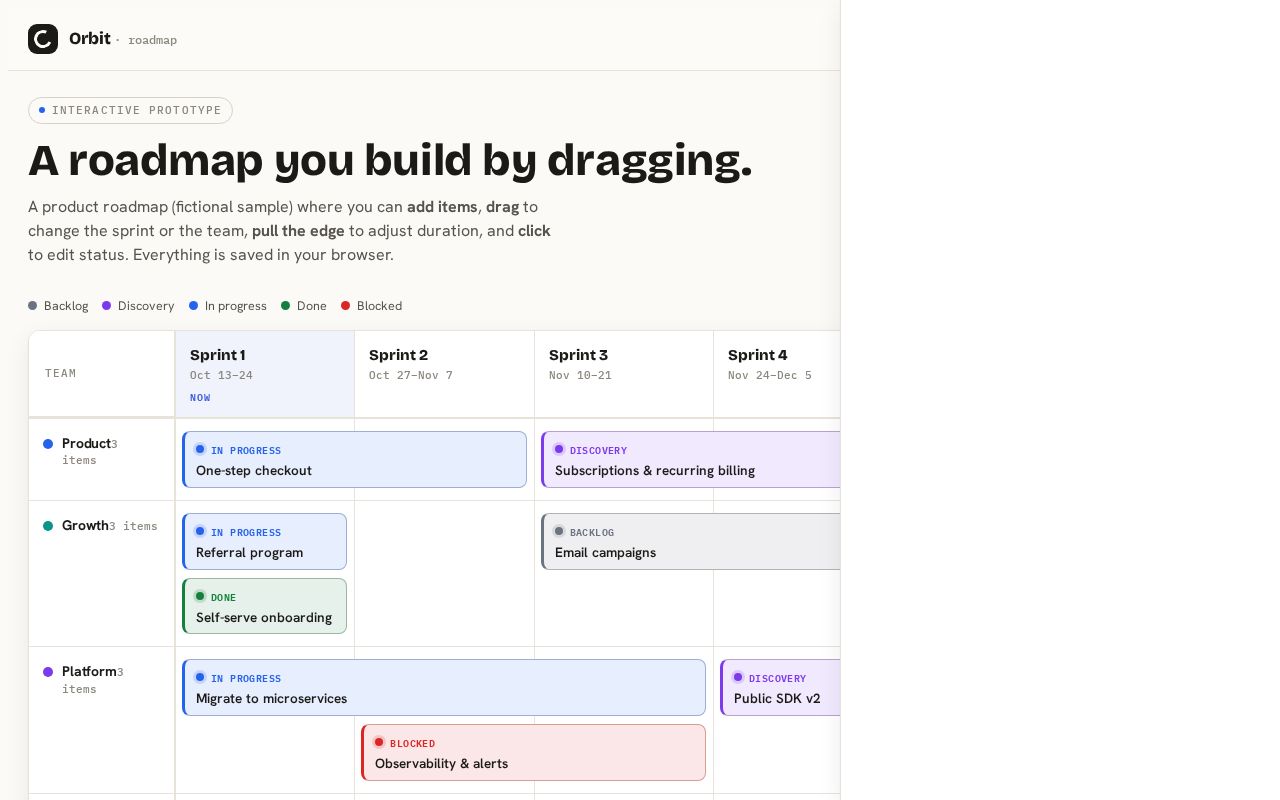
Task: Click the red status dot on Observability & alerts
Action: tap(379, 742)
